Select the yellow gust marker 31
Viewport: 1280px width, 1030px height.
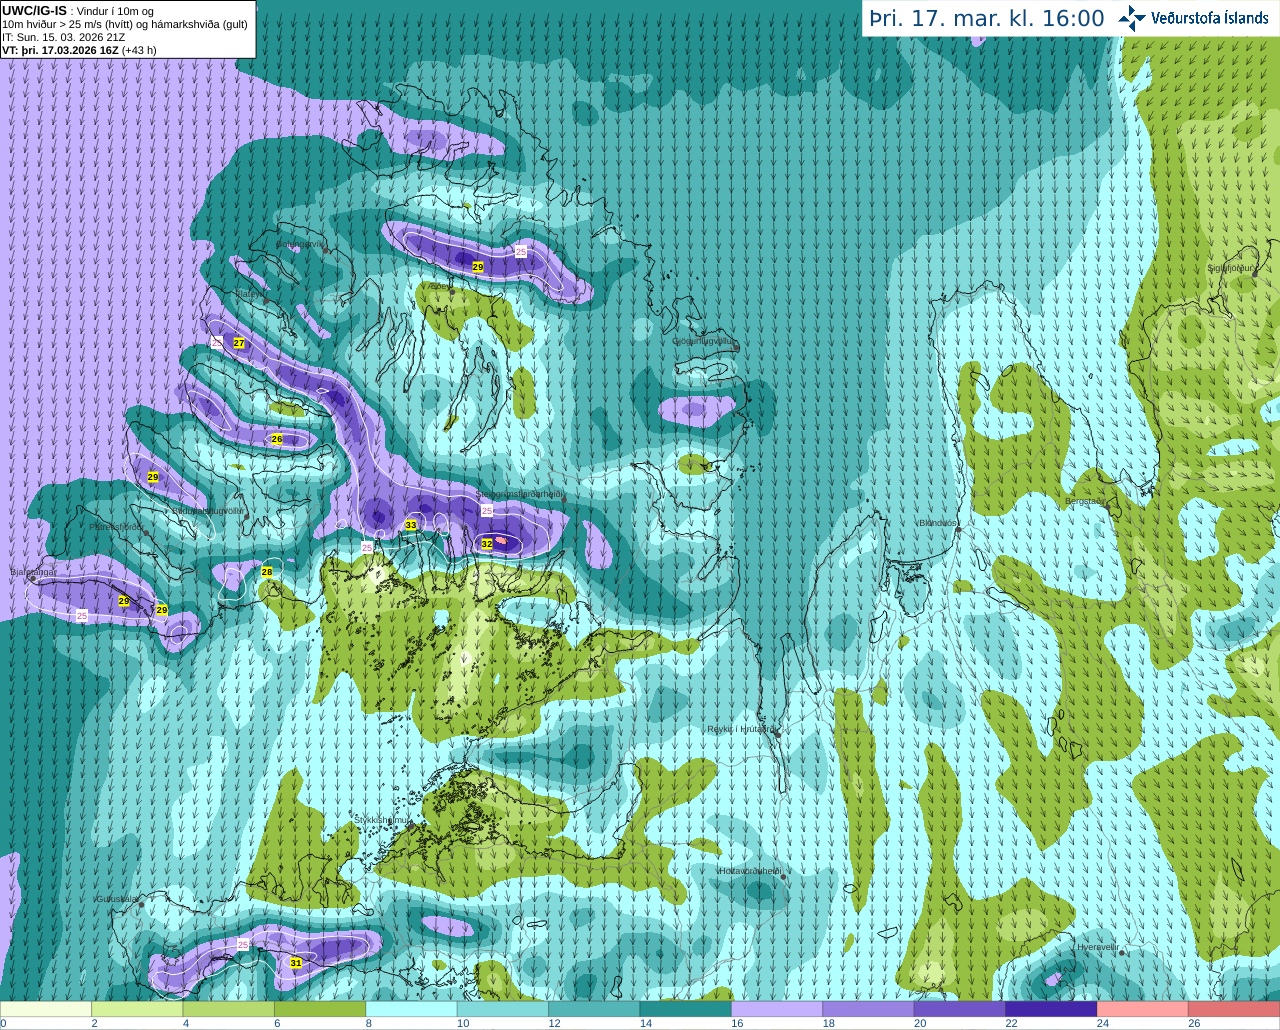[x=296, y=963]
